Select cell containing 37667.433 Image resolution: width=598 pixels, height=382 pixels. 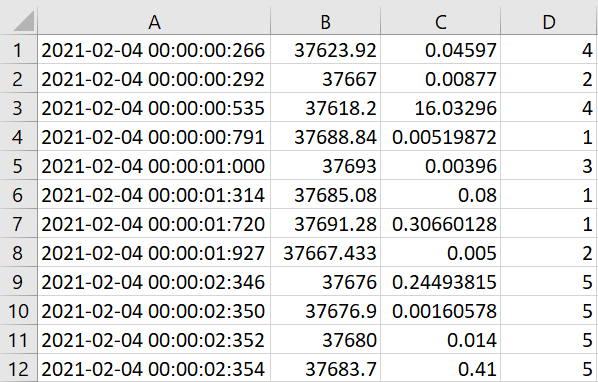point(325,252)
